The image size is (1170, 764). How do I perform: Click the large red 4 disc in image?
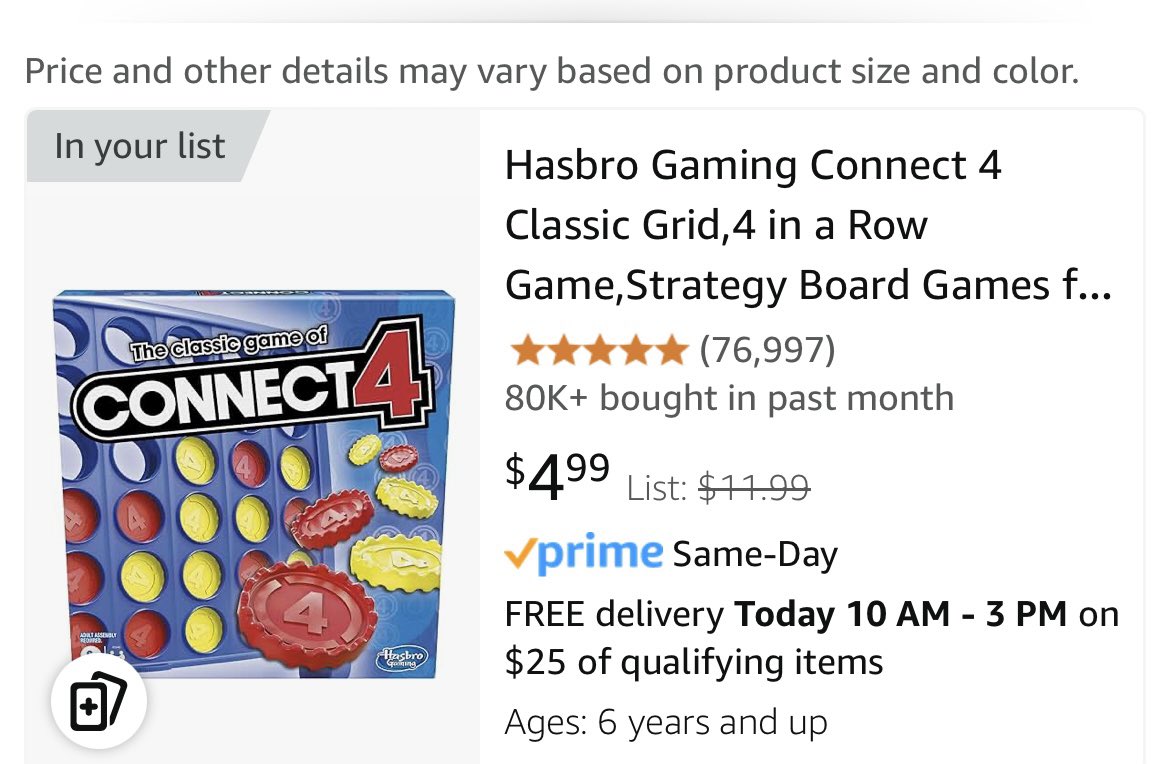click(x=307, y=616)
